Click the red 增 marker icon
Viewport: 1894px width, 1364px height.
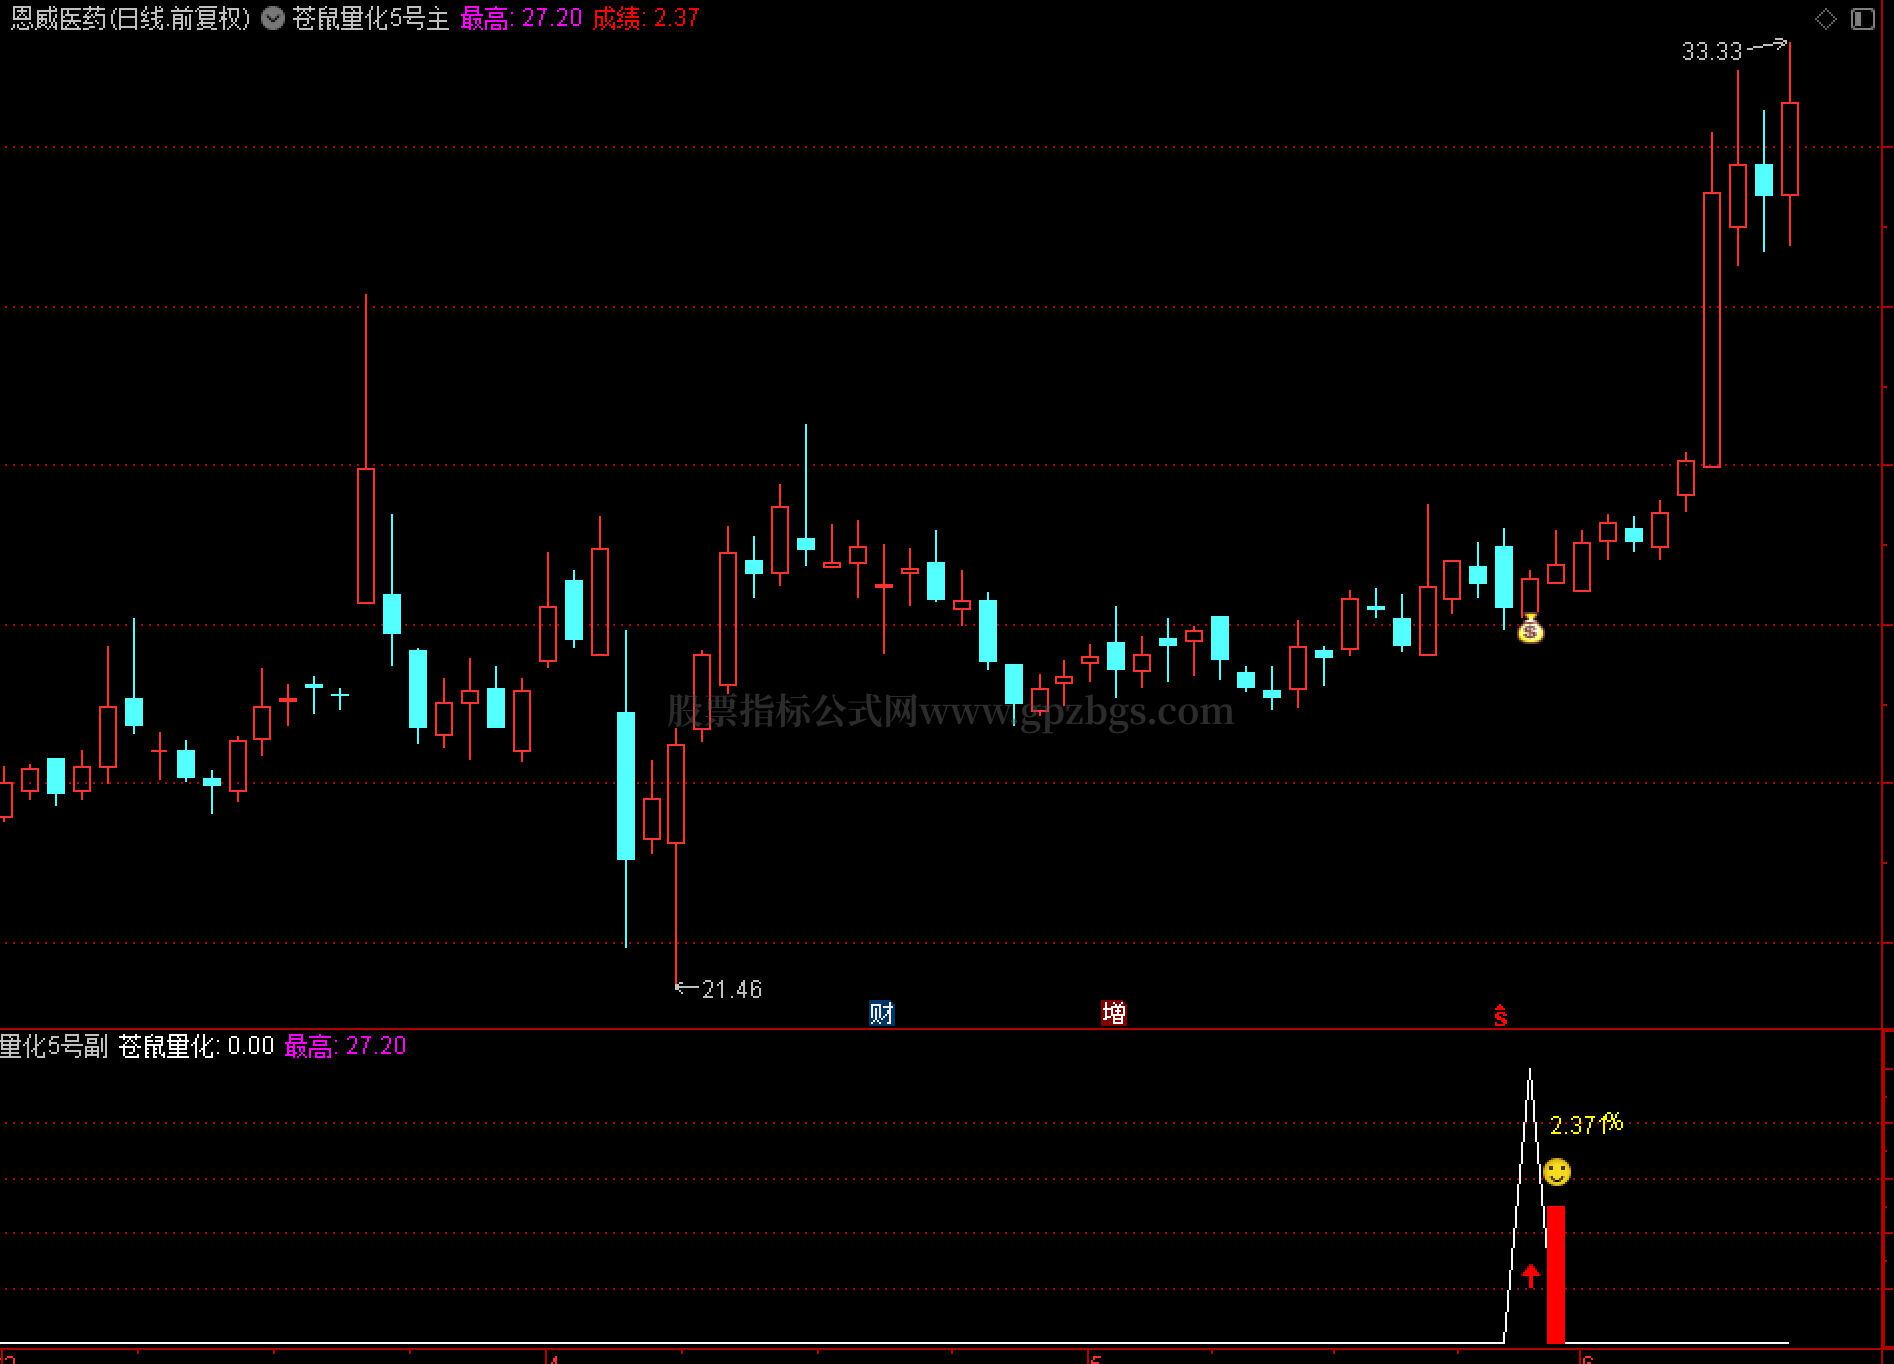[x=1114, y=1013]
